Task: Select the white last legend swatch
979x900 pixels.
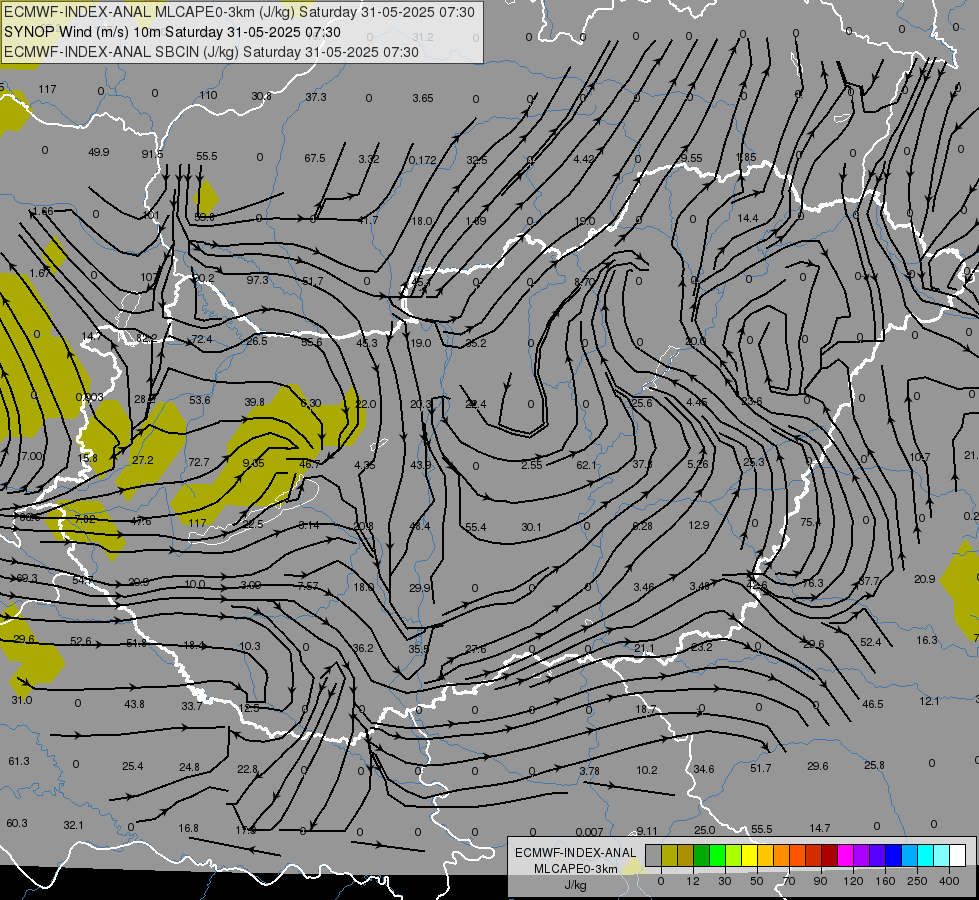Action: (x=958, y=855)
